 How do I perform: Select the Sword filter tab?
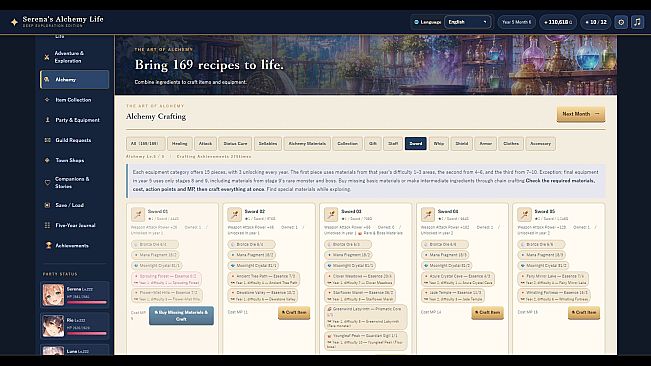[x=416, y=144]
